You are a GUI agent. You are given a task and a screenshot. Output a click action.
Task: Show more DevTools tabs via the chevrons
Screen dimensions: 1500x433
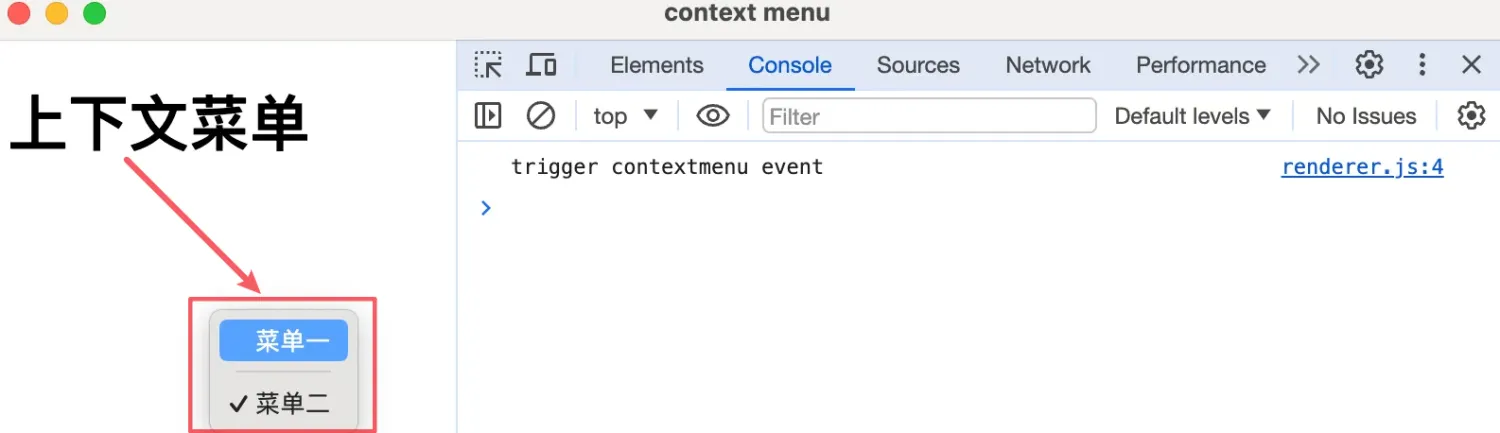(x=1308, y=65)
